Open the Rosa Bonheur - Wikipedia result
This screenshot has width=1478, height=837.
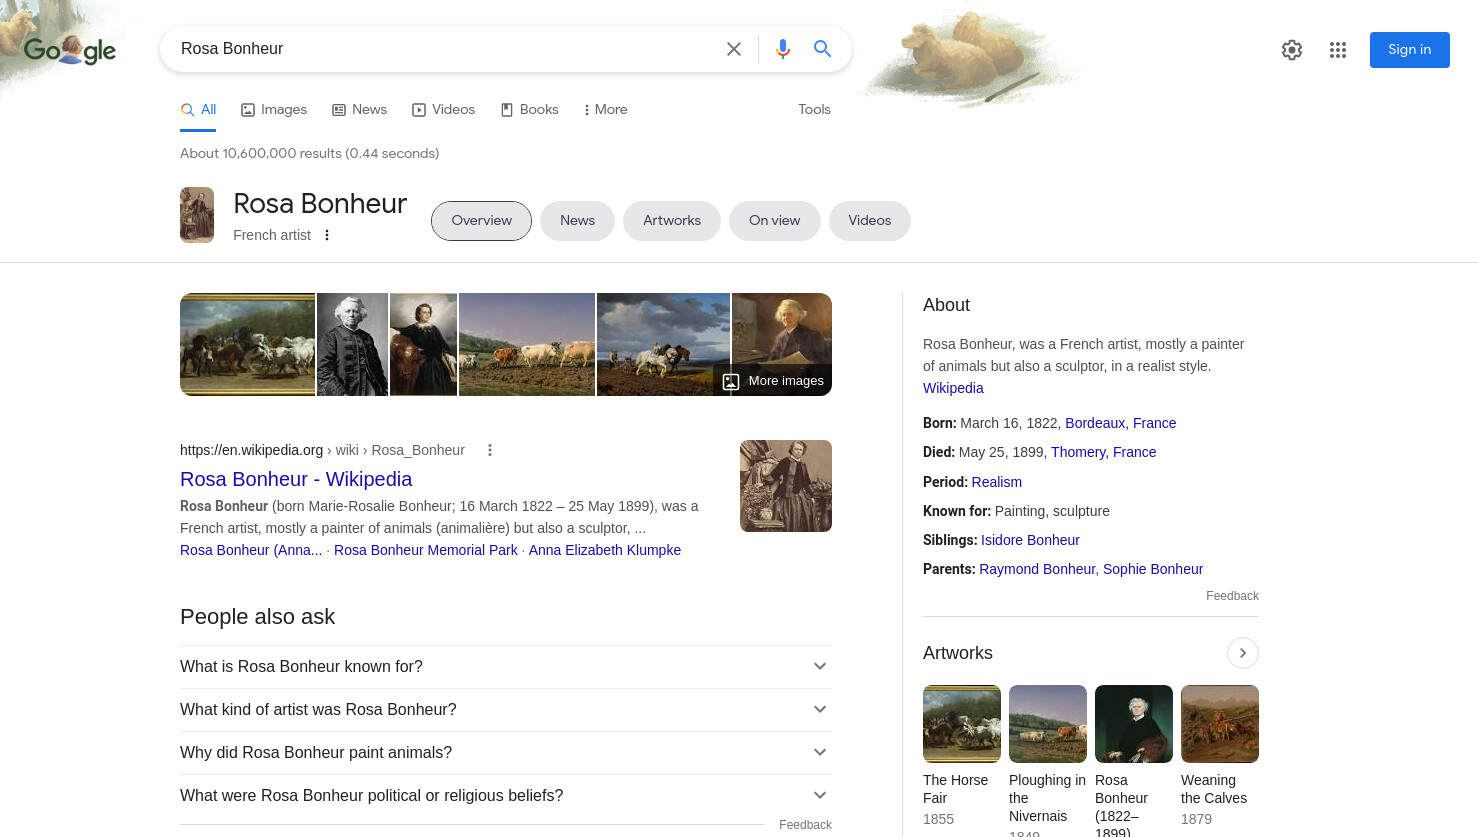pyautogui.click(x=296, y=479)
